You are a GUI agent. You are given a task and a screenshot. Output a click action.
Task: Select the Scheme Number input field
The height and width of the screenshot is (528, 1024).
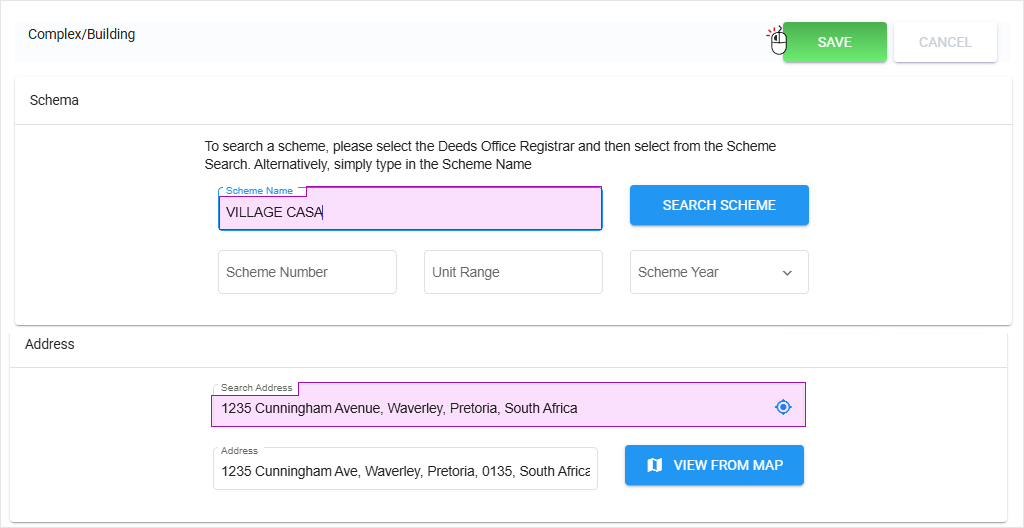coord(307,272)
